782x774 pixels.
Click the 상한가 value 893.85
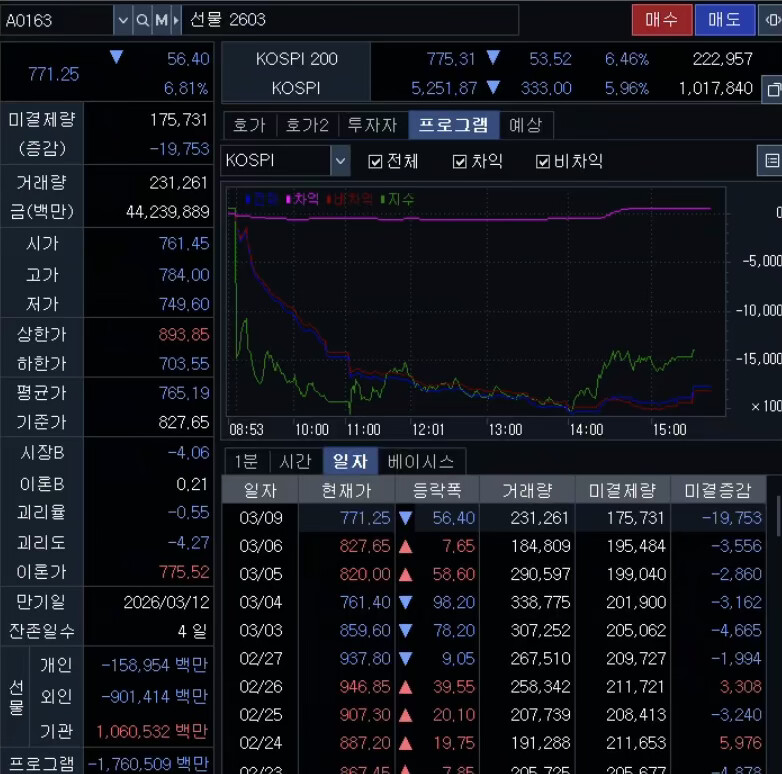184,334
